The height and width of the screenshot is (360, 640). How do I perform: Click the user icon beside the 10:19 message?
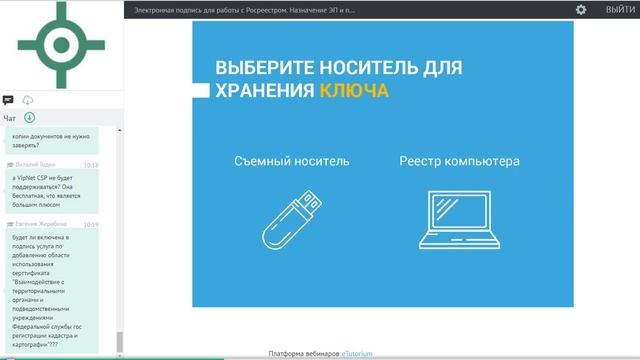[10, 224]
